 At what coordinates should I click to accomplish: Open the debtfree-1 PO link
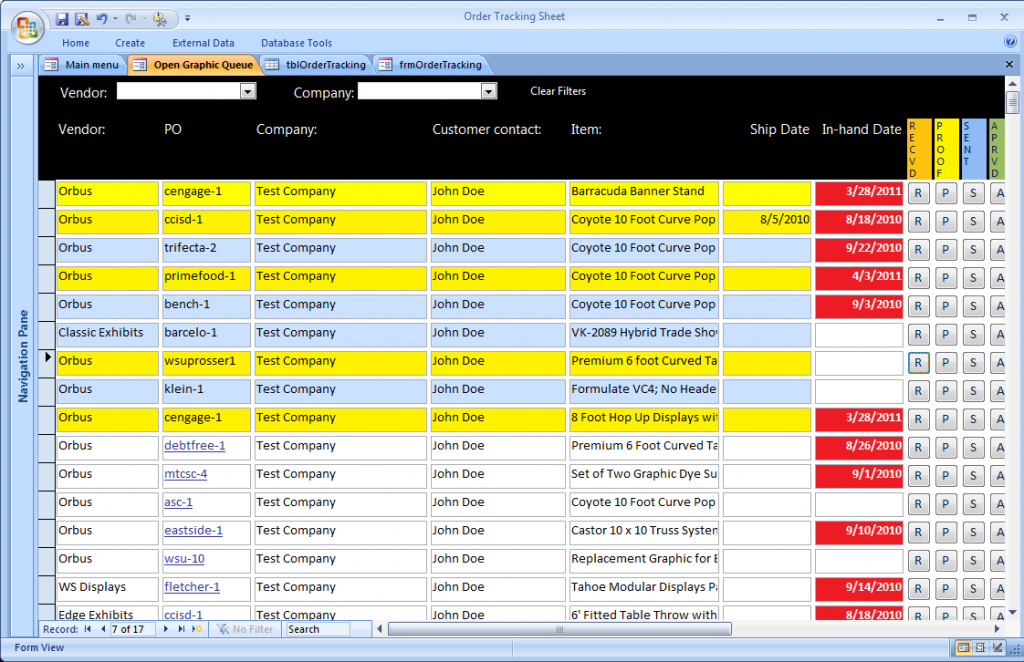point(195,446)
